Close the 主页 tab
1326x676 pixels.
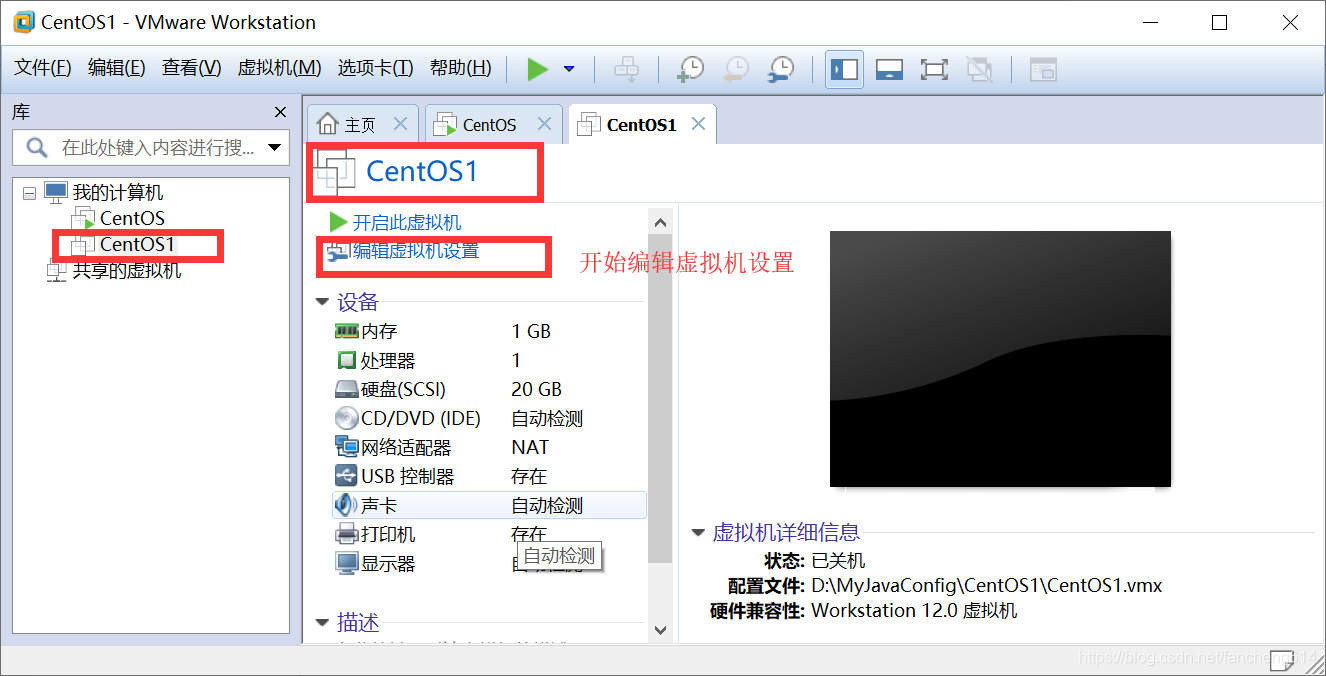coord(400,124)
